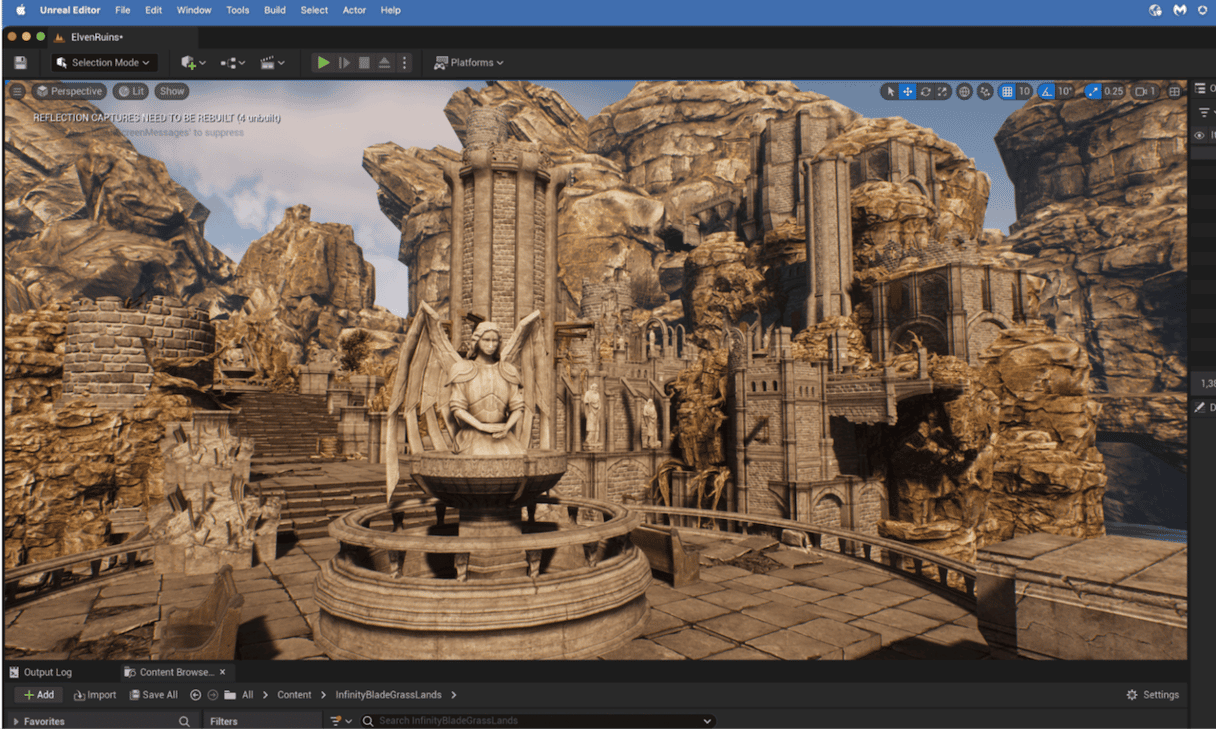
Task: Toggle grid snapping on or off
Action: 1007,92
